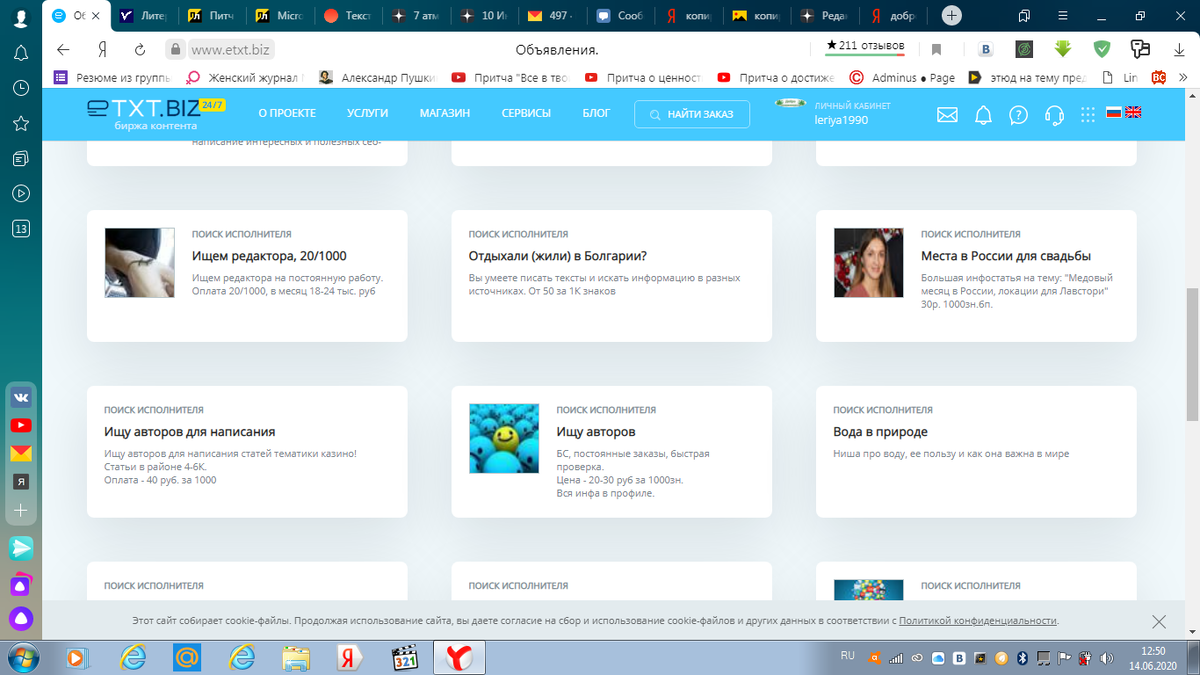
Task: Open the green download arrow extension icon
Action: 1062,49
